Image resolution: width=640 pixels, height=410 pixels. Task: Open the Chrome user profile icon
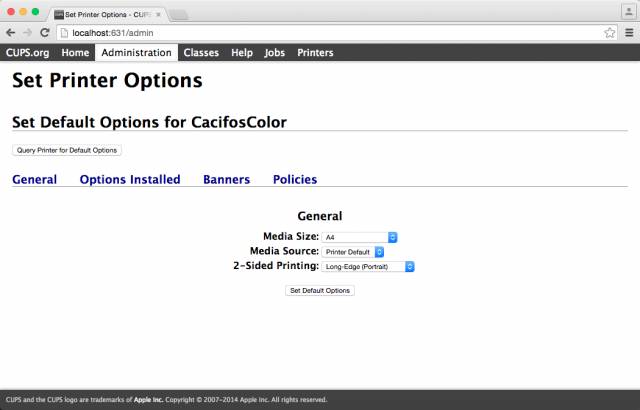629,11
